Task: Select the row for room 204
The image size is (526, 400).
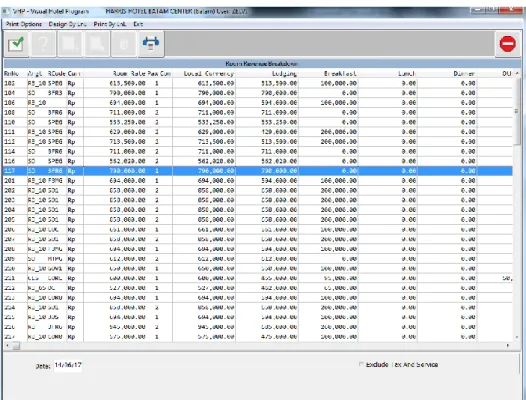Action: (258, 210)
